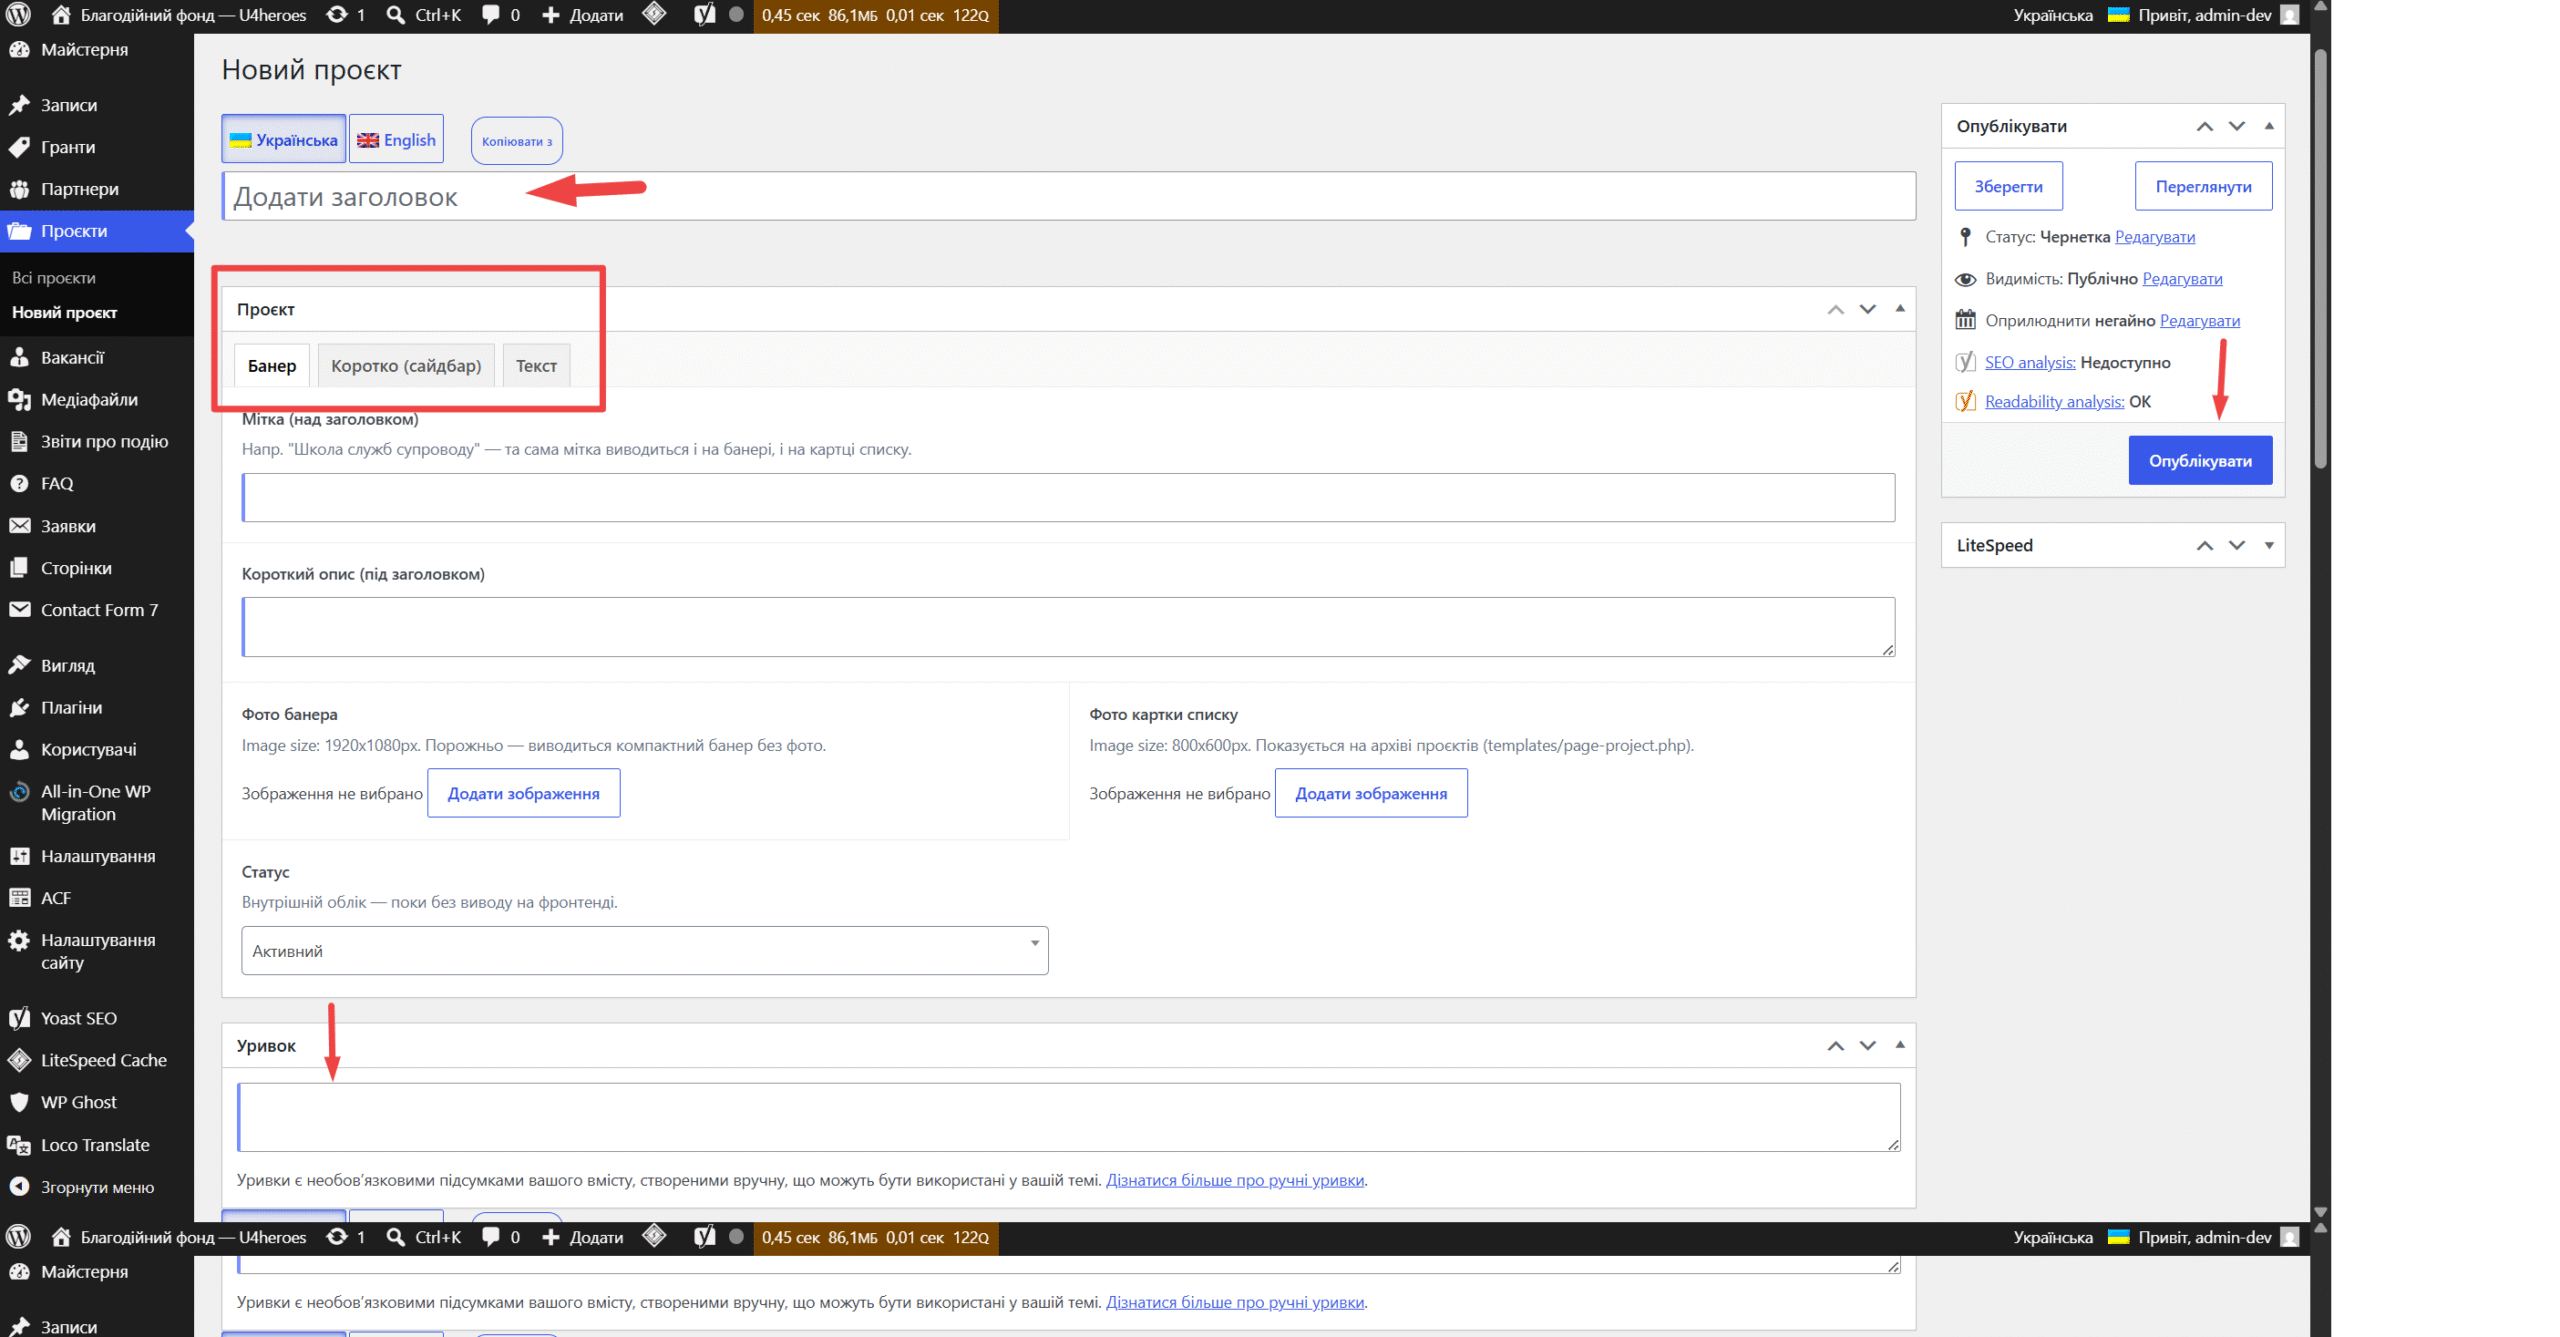
Task: Open Плагіни in the sidebar
Action: coord(71,707)
